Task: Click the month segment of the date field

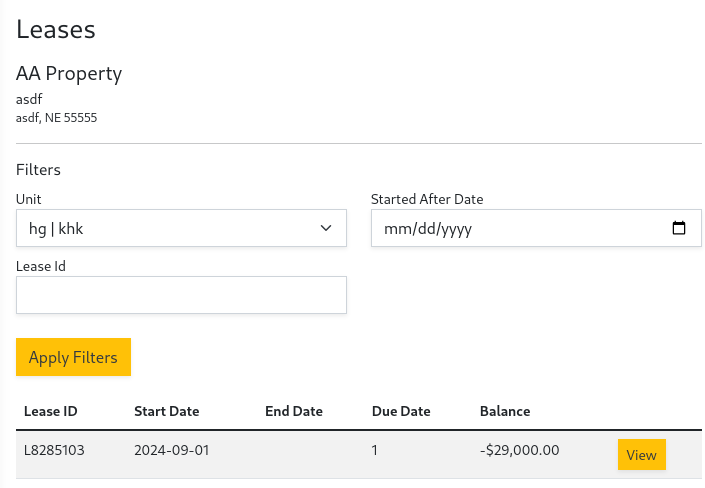Action: [x=397, y=229]
